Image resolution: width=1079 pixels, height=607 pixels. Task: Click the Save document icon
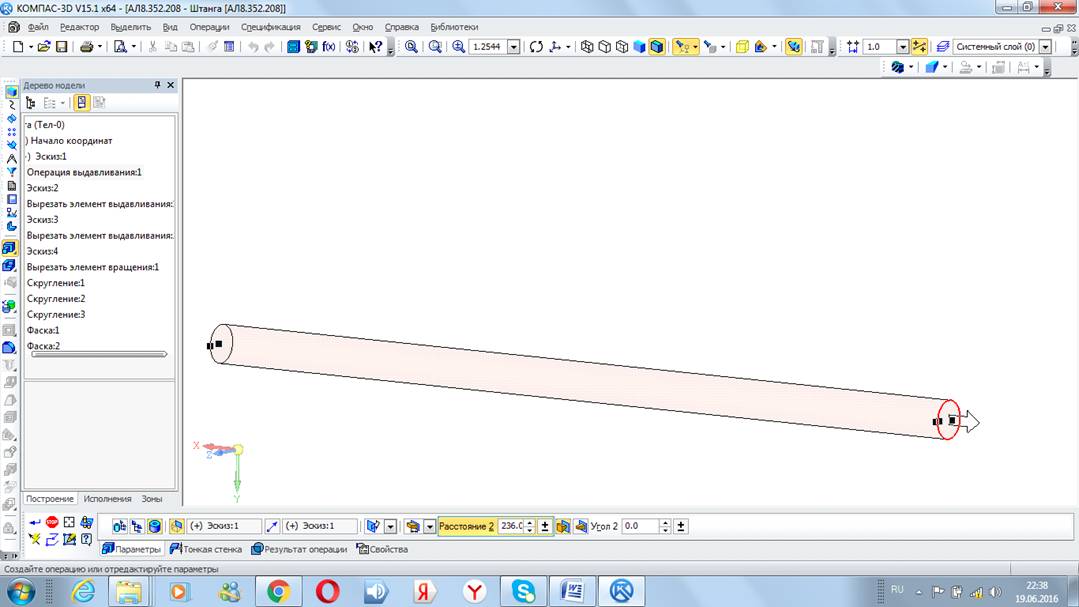(x=61, y=47)
